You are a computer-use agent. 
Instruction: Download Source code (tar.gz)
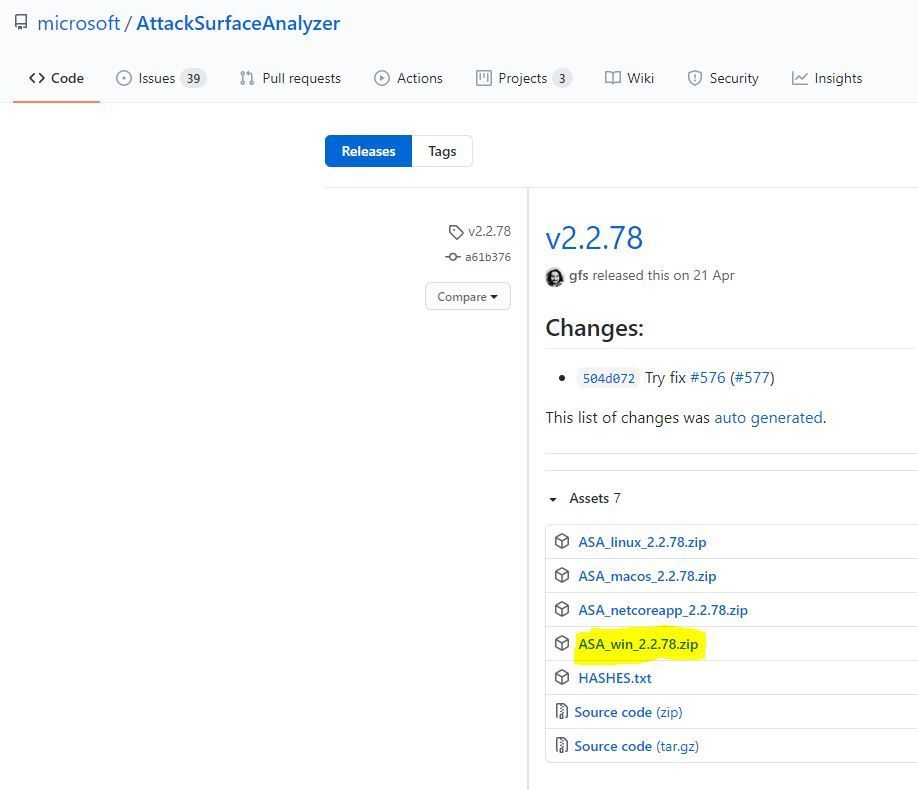tap(636, 746)
